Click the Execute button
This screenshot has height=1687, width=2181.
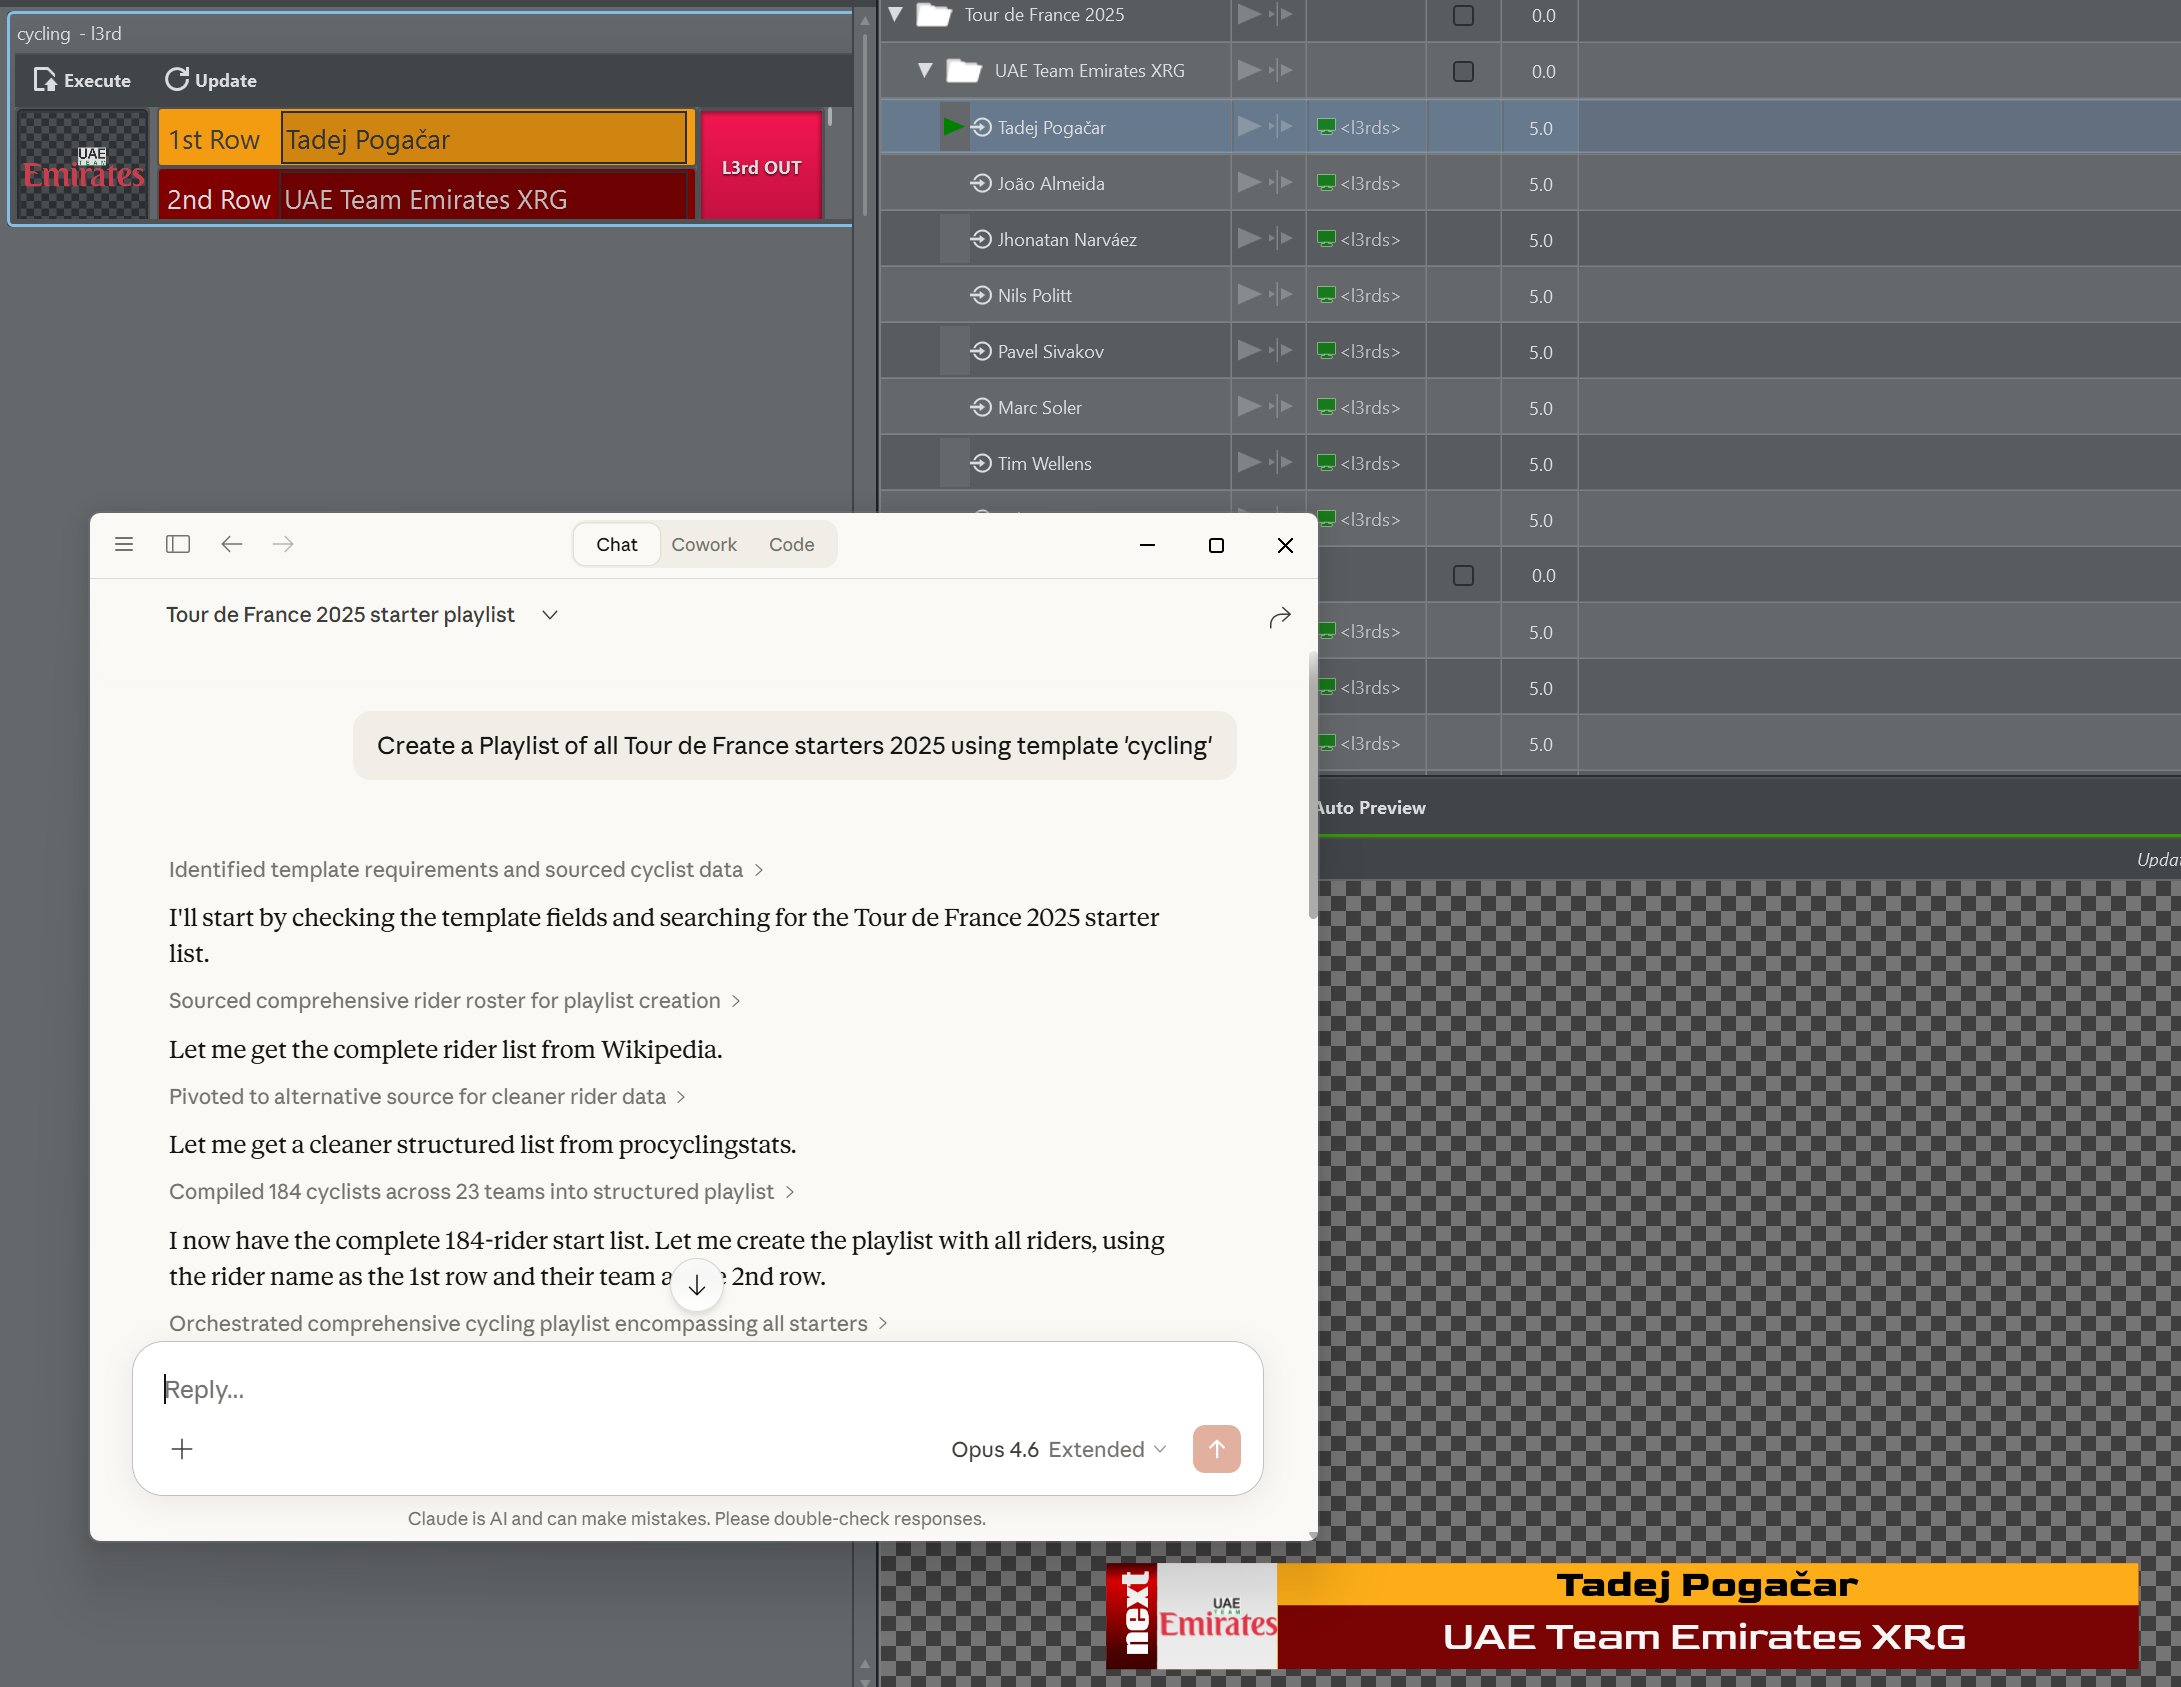coord(83,80)
